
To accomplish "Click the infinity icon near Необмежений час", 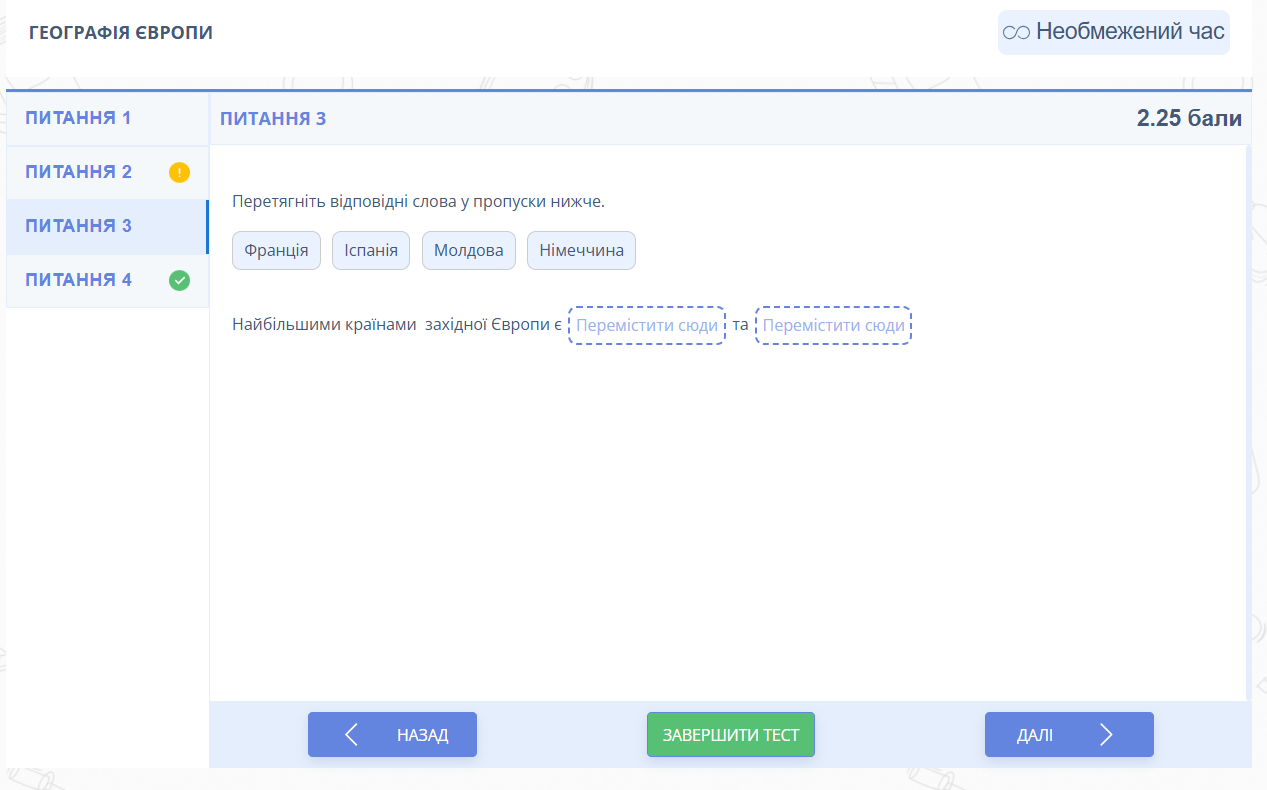I will (1016, 32).
